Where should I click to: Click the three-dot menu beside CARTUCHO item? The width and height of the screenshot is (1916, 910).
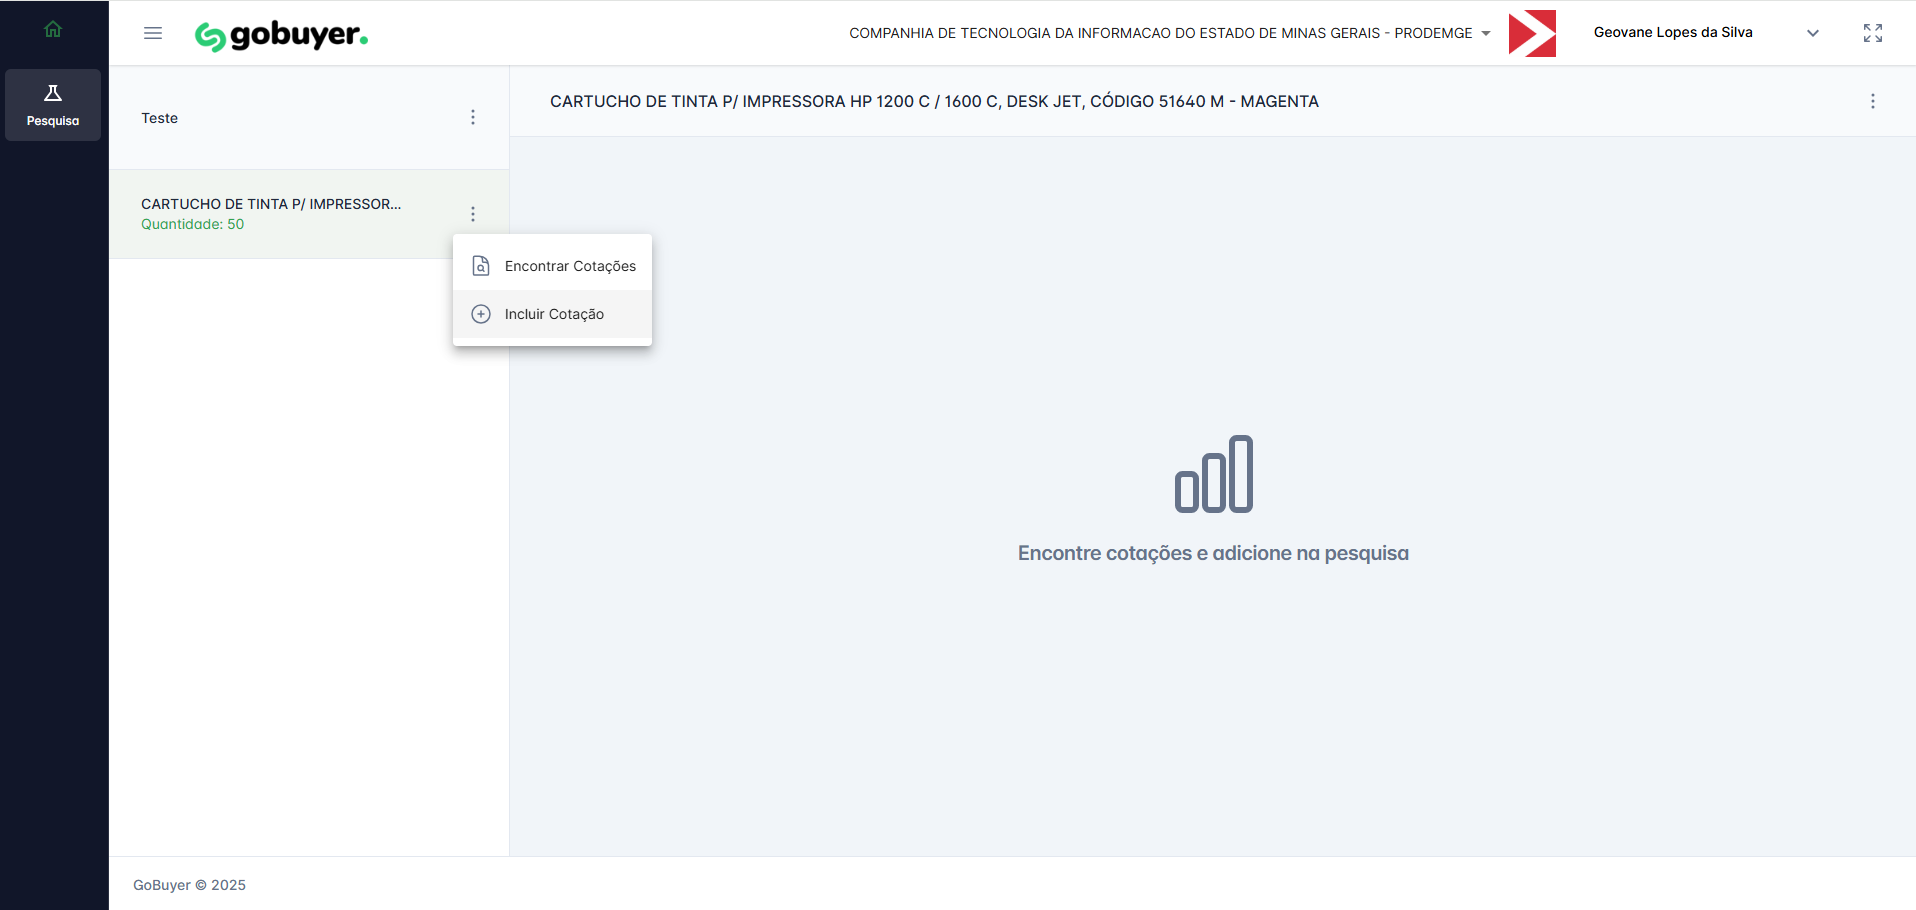[x=473, y=214]
